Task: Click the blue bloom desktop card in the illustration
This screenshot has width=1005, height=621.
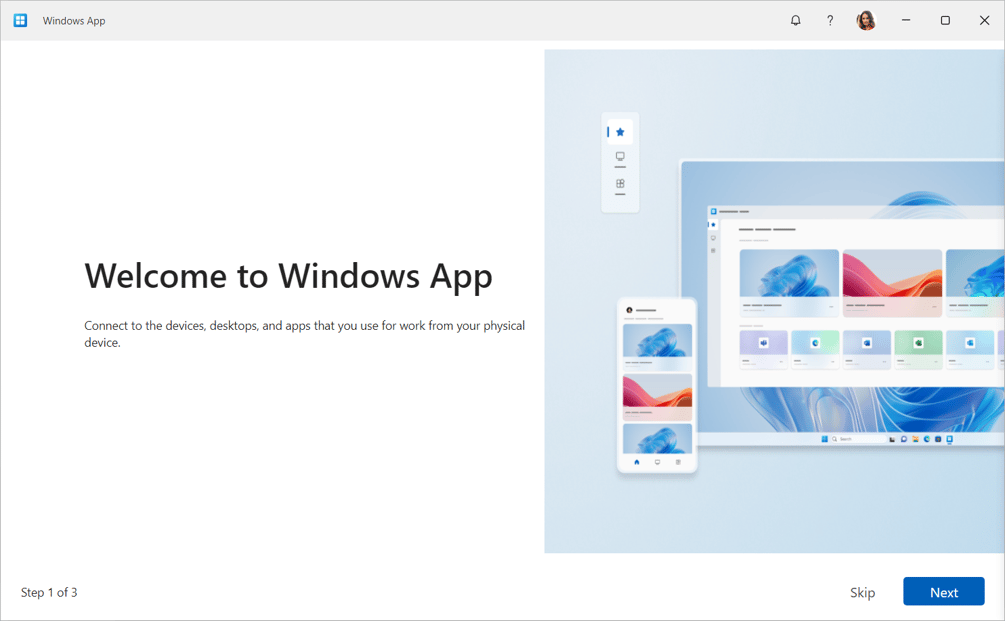Action: pyautogui.click(x=789, y=282)
